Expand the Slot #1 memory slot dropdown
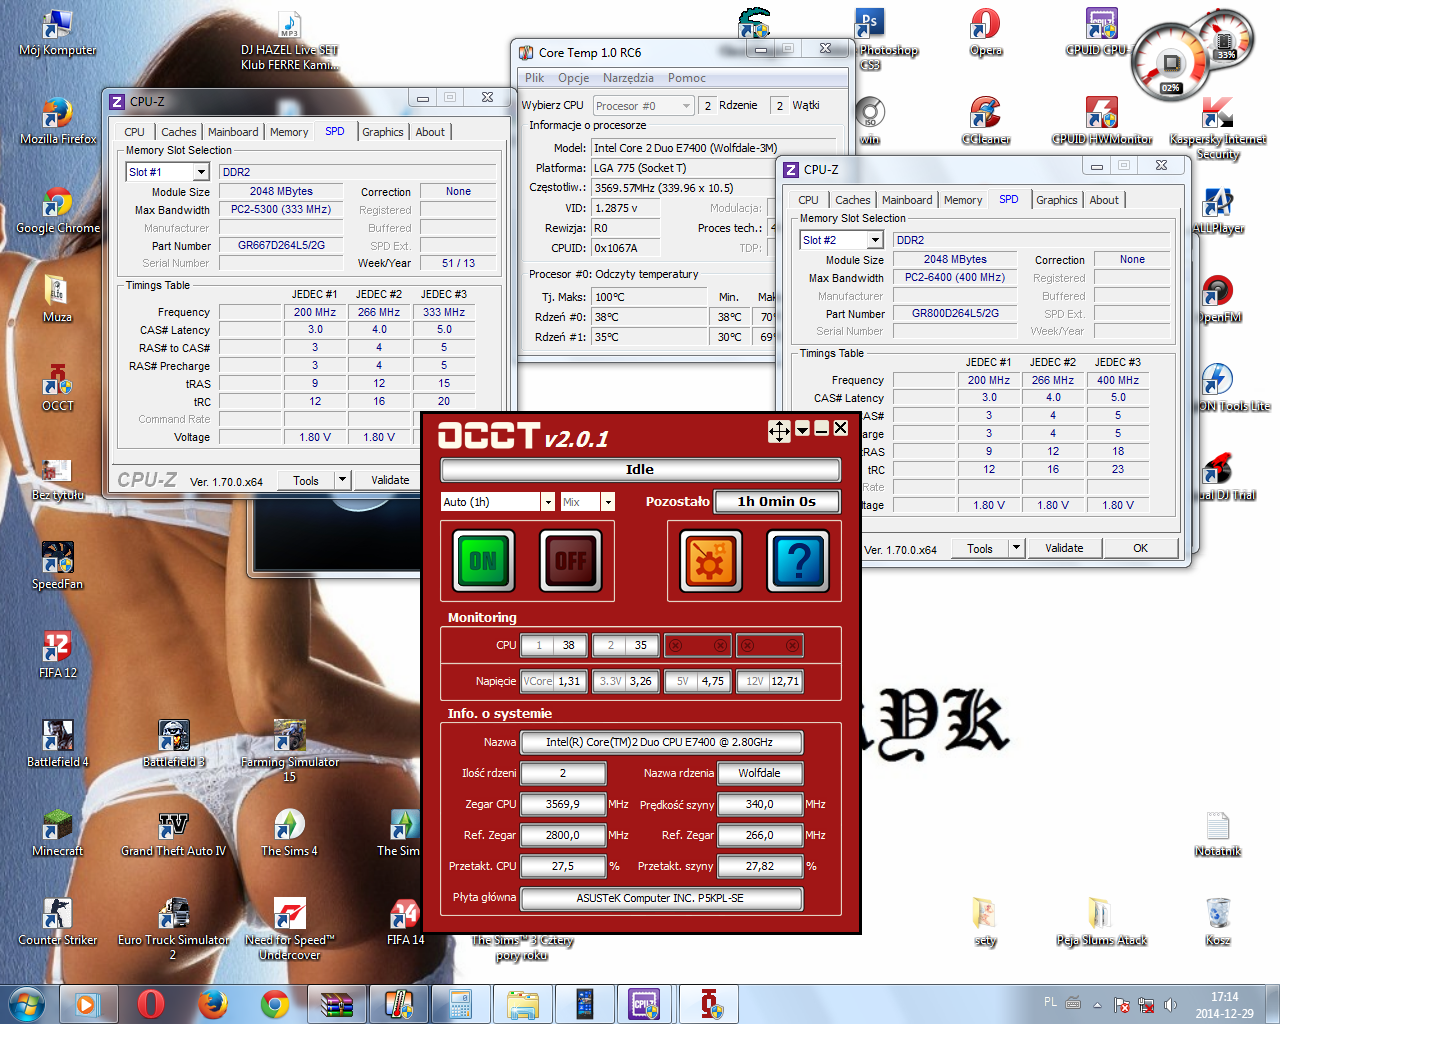The height and width of the screenshot is (1062, 1448). (x=201, y=172)
